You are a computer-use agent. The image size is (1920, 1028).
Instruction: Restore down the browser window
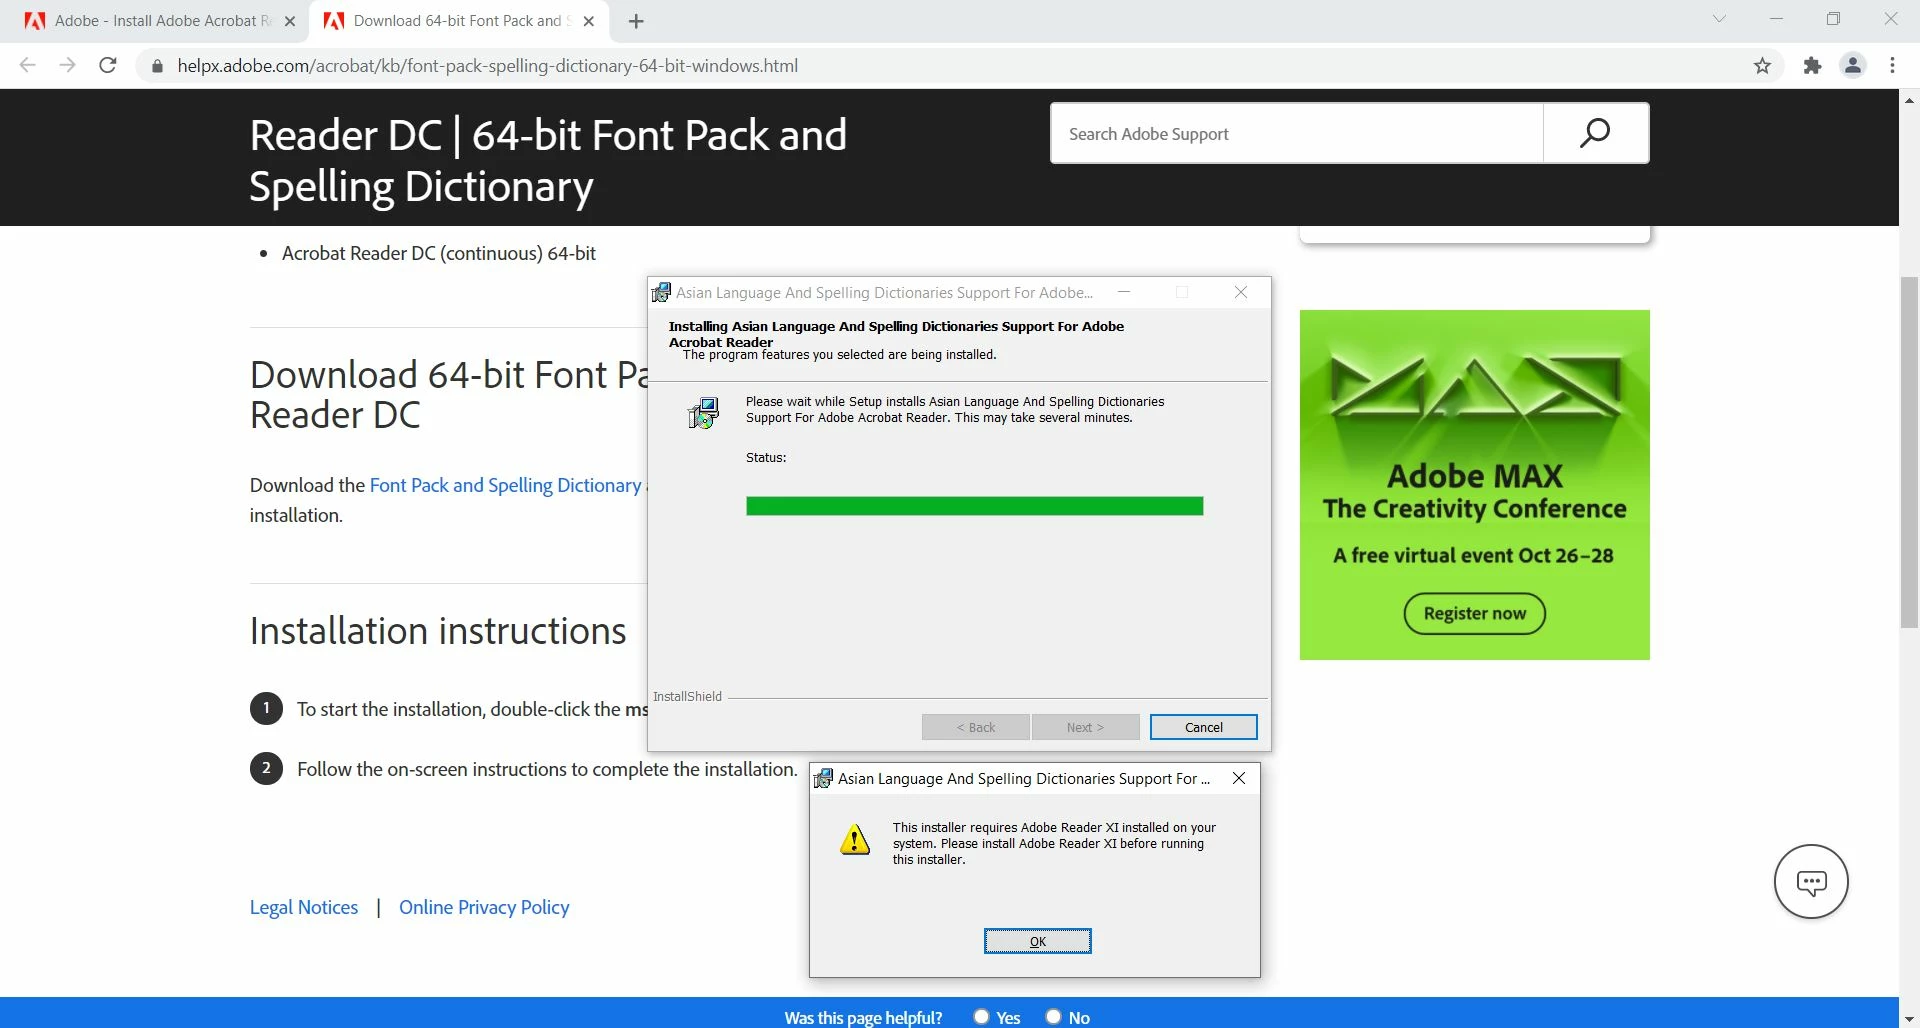1833,19
